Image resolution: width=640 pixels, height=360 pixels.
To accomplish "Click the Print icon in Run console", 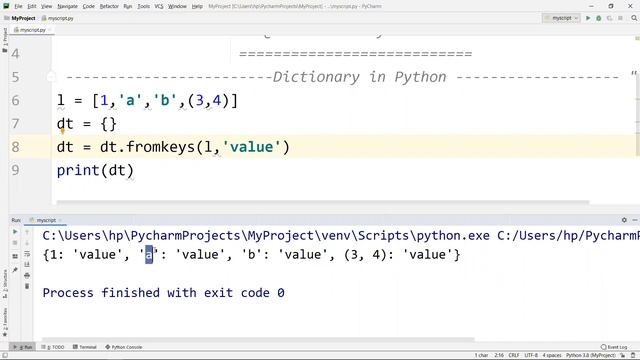I will click(x=27, y=276).
